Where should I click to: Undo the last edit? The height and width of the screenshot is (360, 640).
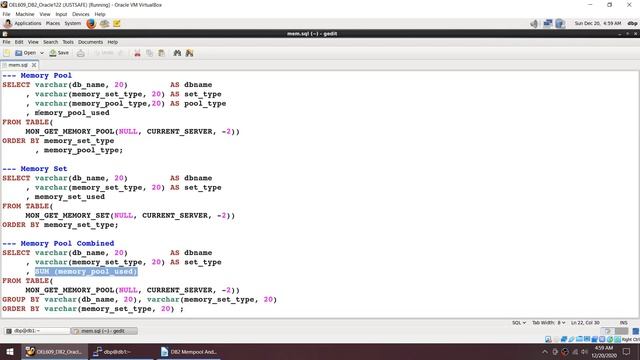click(104, 53)
